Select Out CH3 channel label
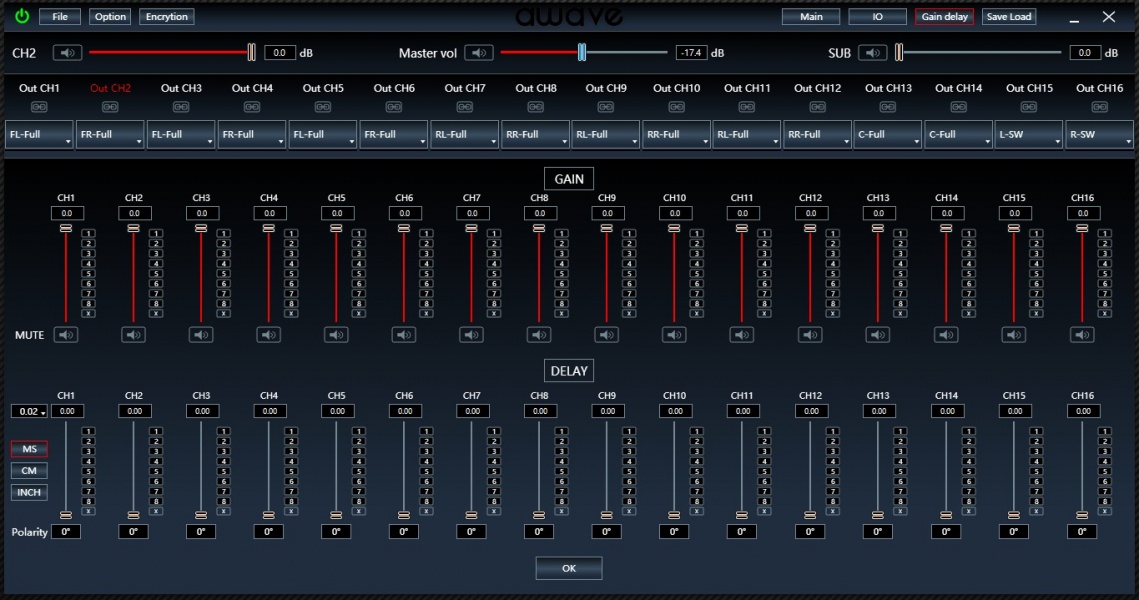1139x600 pixels. pos(181,88)
